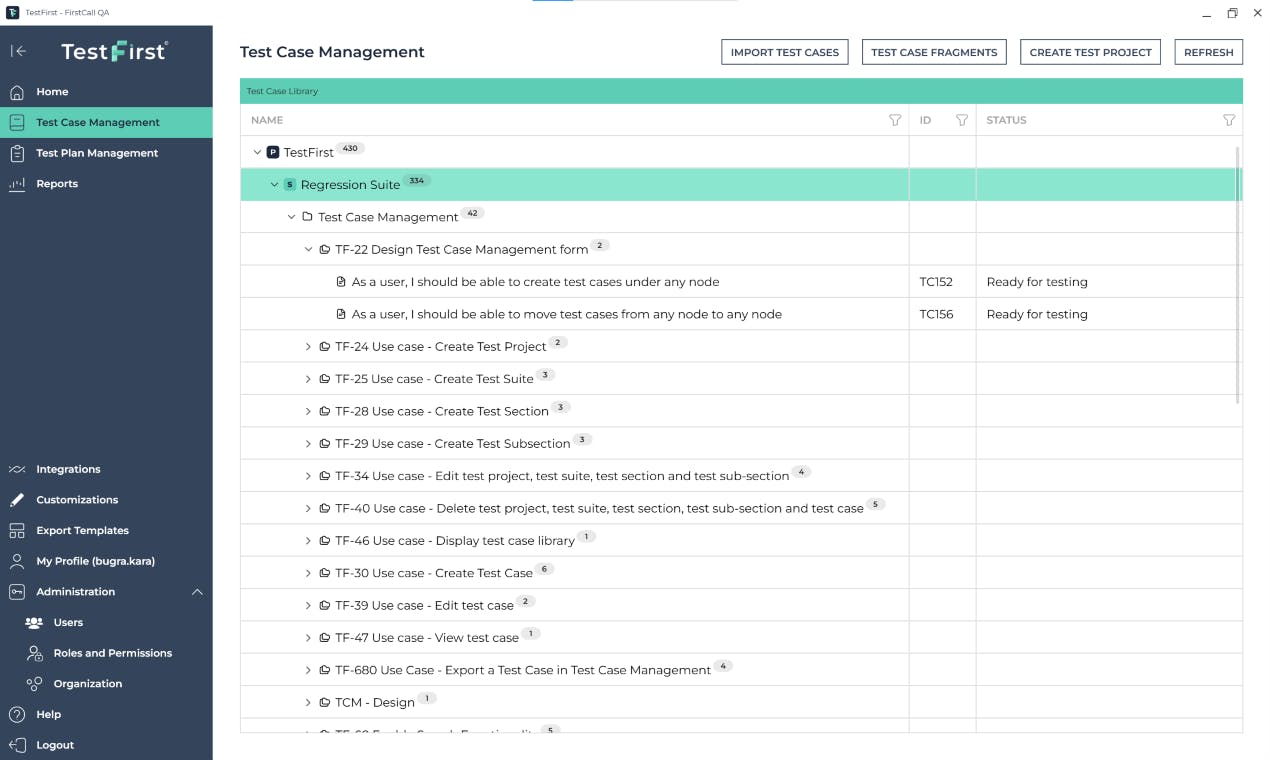This screenshot has width=1270, height=760.
Task: Expand TF-680 Use Case - Export a Test Case
Action: click(x=309, y=670)
